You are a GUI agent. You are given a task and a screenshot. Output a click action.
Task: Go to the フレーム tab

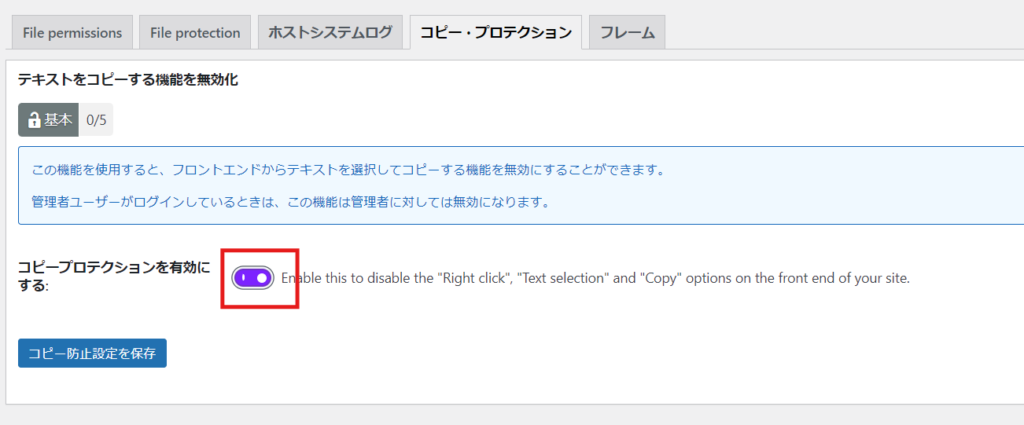tap(627, 32)
